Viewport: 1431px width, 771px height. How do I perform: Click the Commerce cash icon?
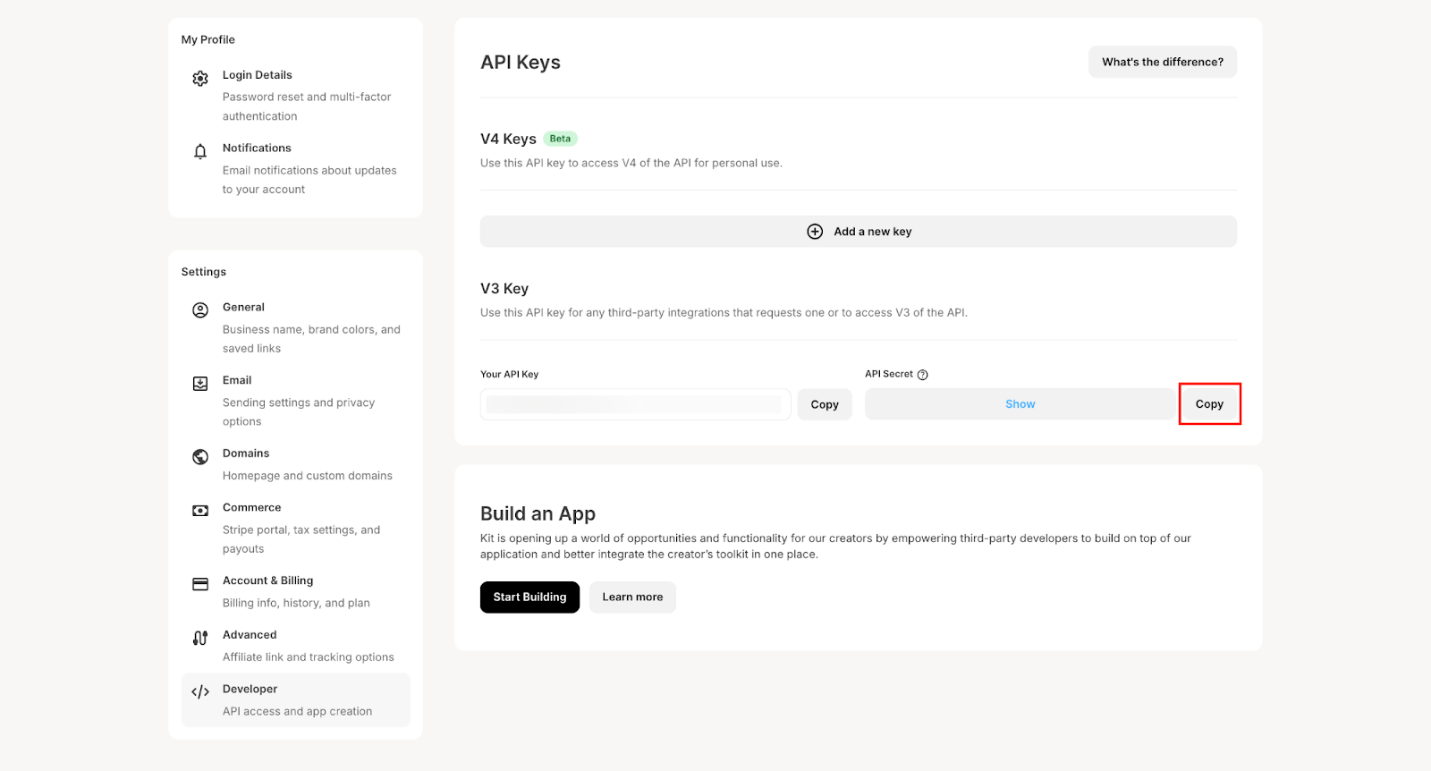pos(200,510)
